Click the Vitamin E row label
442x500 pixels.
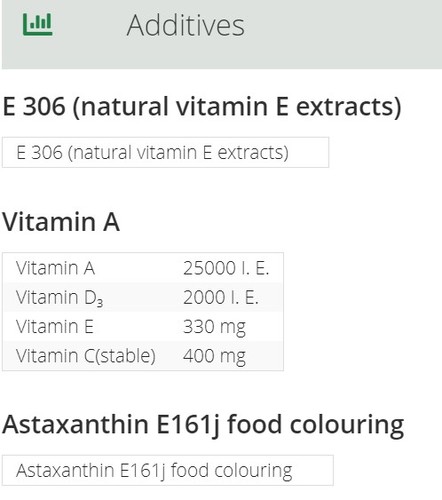tap(54, 327)
